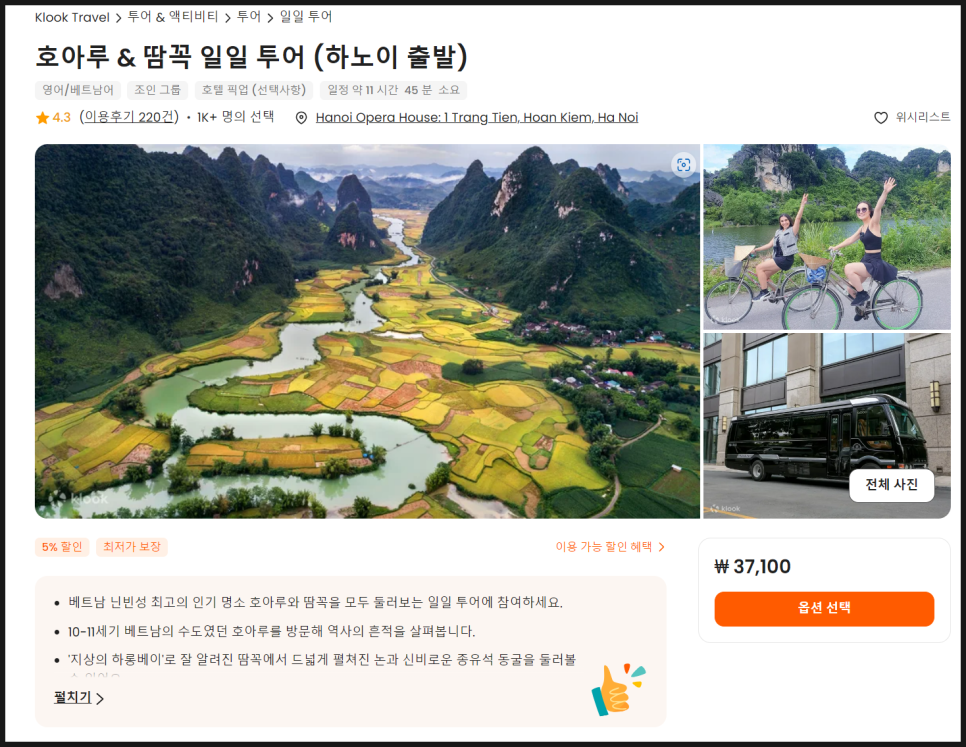Viewport: 966px width, 747px height.
Task: Click the image scan icon on main photo
Action: (x=683, y=165)
